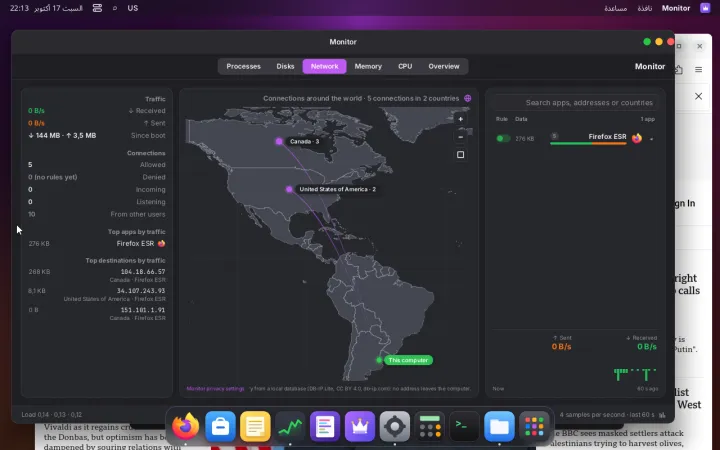Select destination 151.101.1.91
This screenshot has height=450, width=720.
coord(143,310)
